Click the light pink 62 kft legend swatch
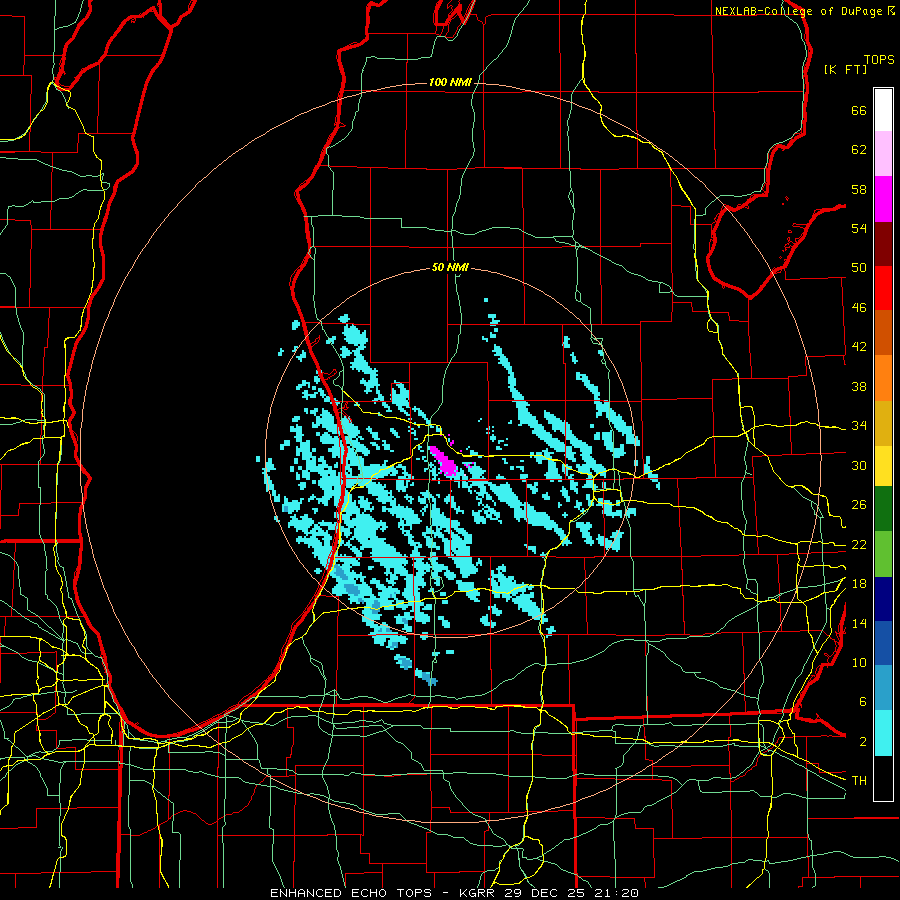This screenshot has height=900, width=900. pyautogui.click(x=883, y=153)
